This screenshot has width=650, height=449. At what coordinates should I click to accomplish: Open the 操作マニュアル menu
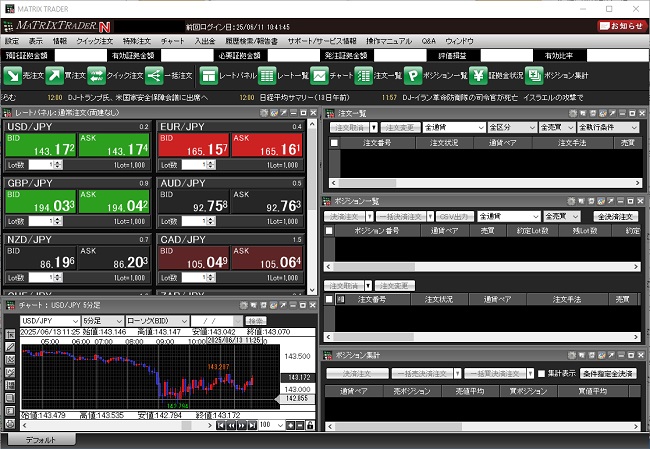pyautogui.click(x=389, y=41)
